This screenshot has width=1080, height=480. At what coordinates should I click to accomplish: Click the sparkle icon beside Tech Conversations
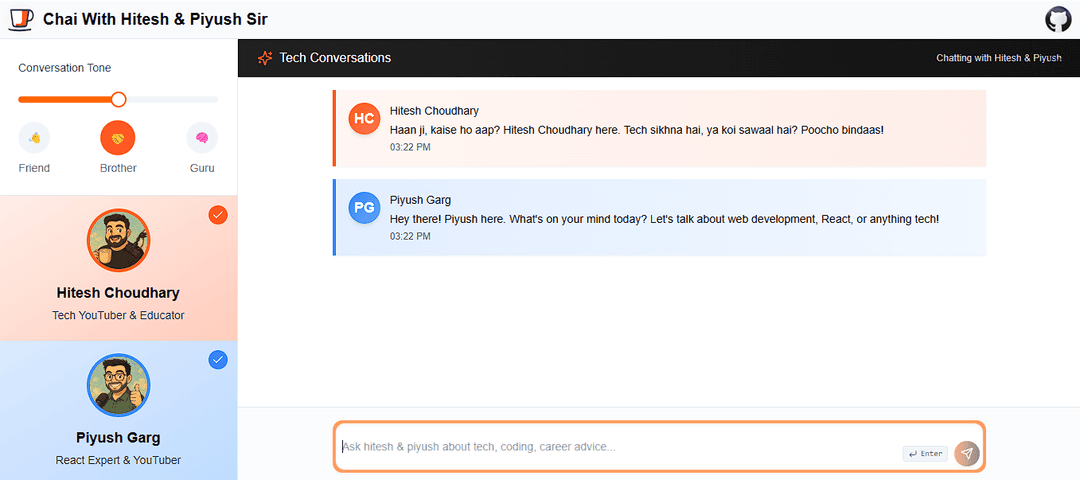(265, 58)
